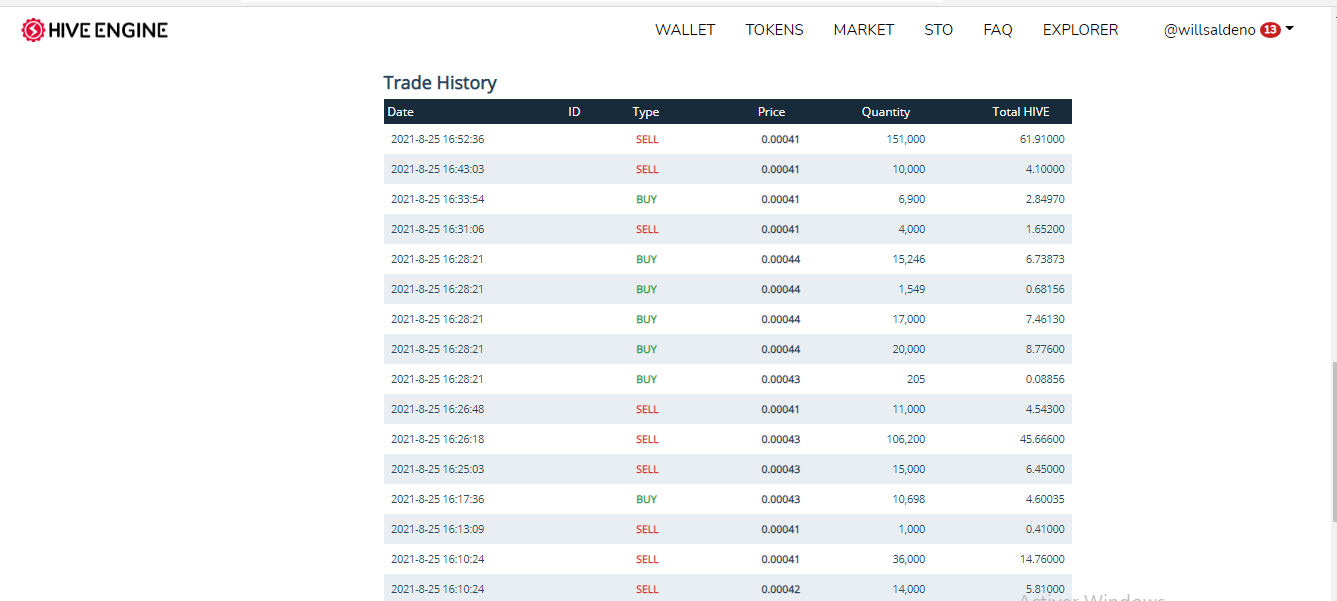The width and height of the screenshot is (1337, 601).
Task: Click date 2021-8-25 16:31:06
Action: [437, 229]
